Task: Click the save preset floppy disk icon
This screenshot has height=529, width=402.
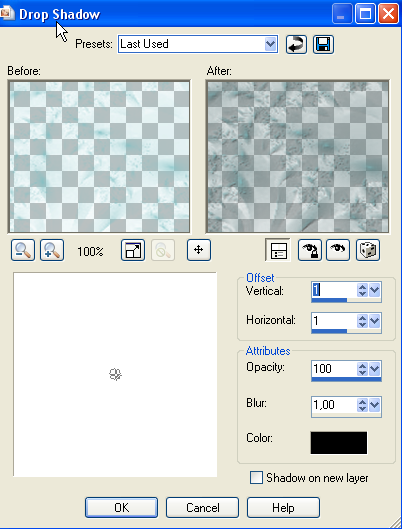Action: click(x=323, y=45)
